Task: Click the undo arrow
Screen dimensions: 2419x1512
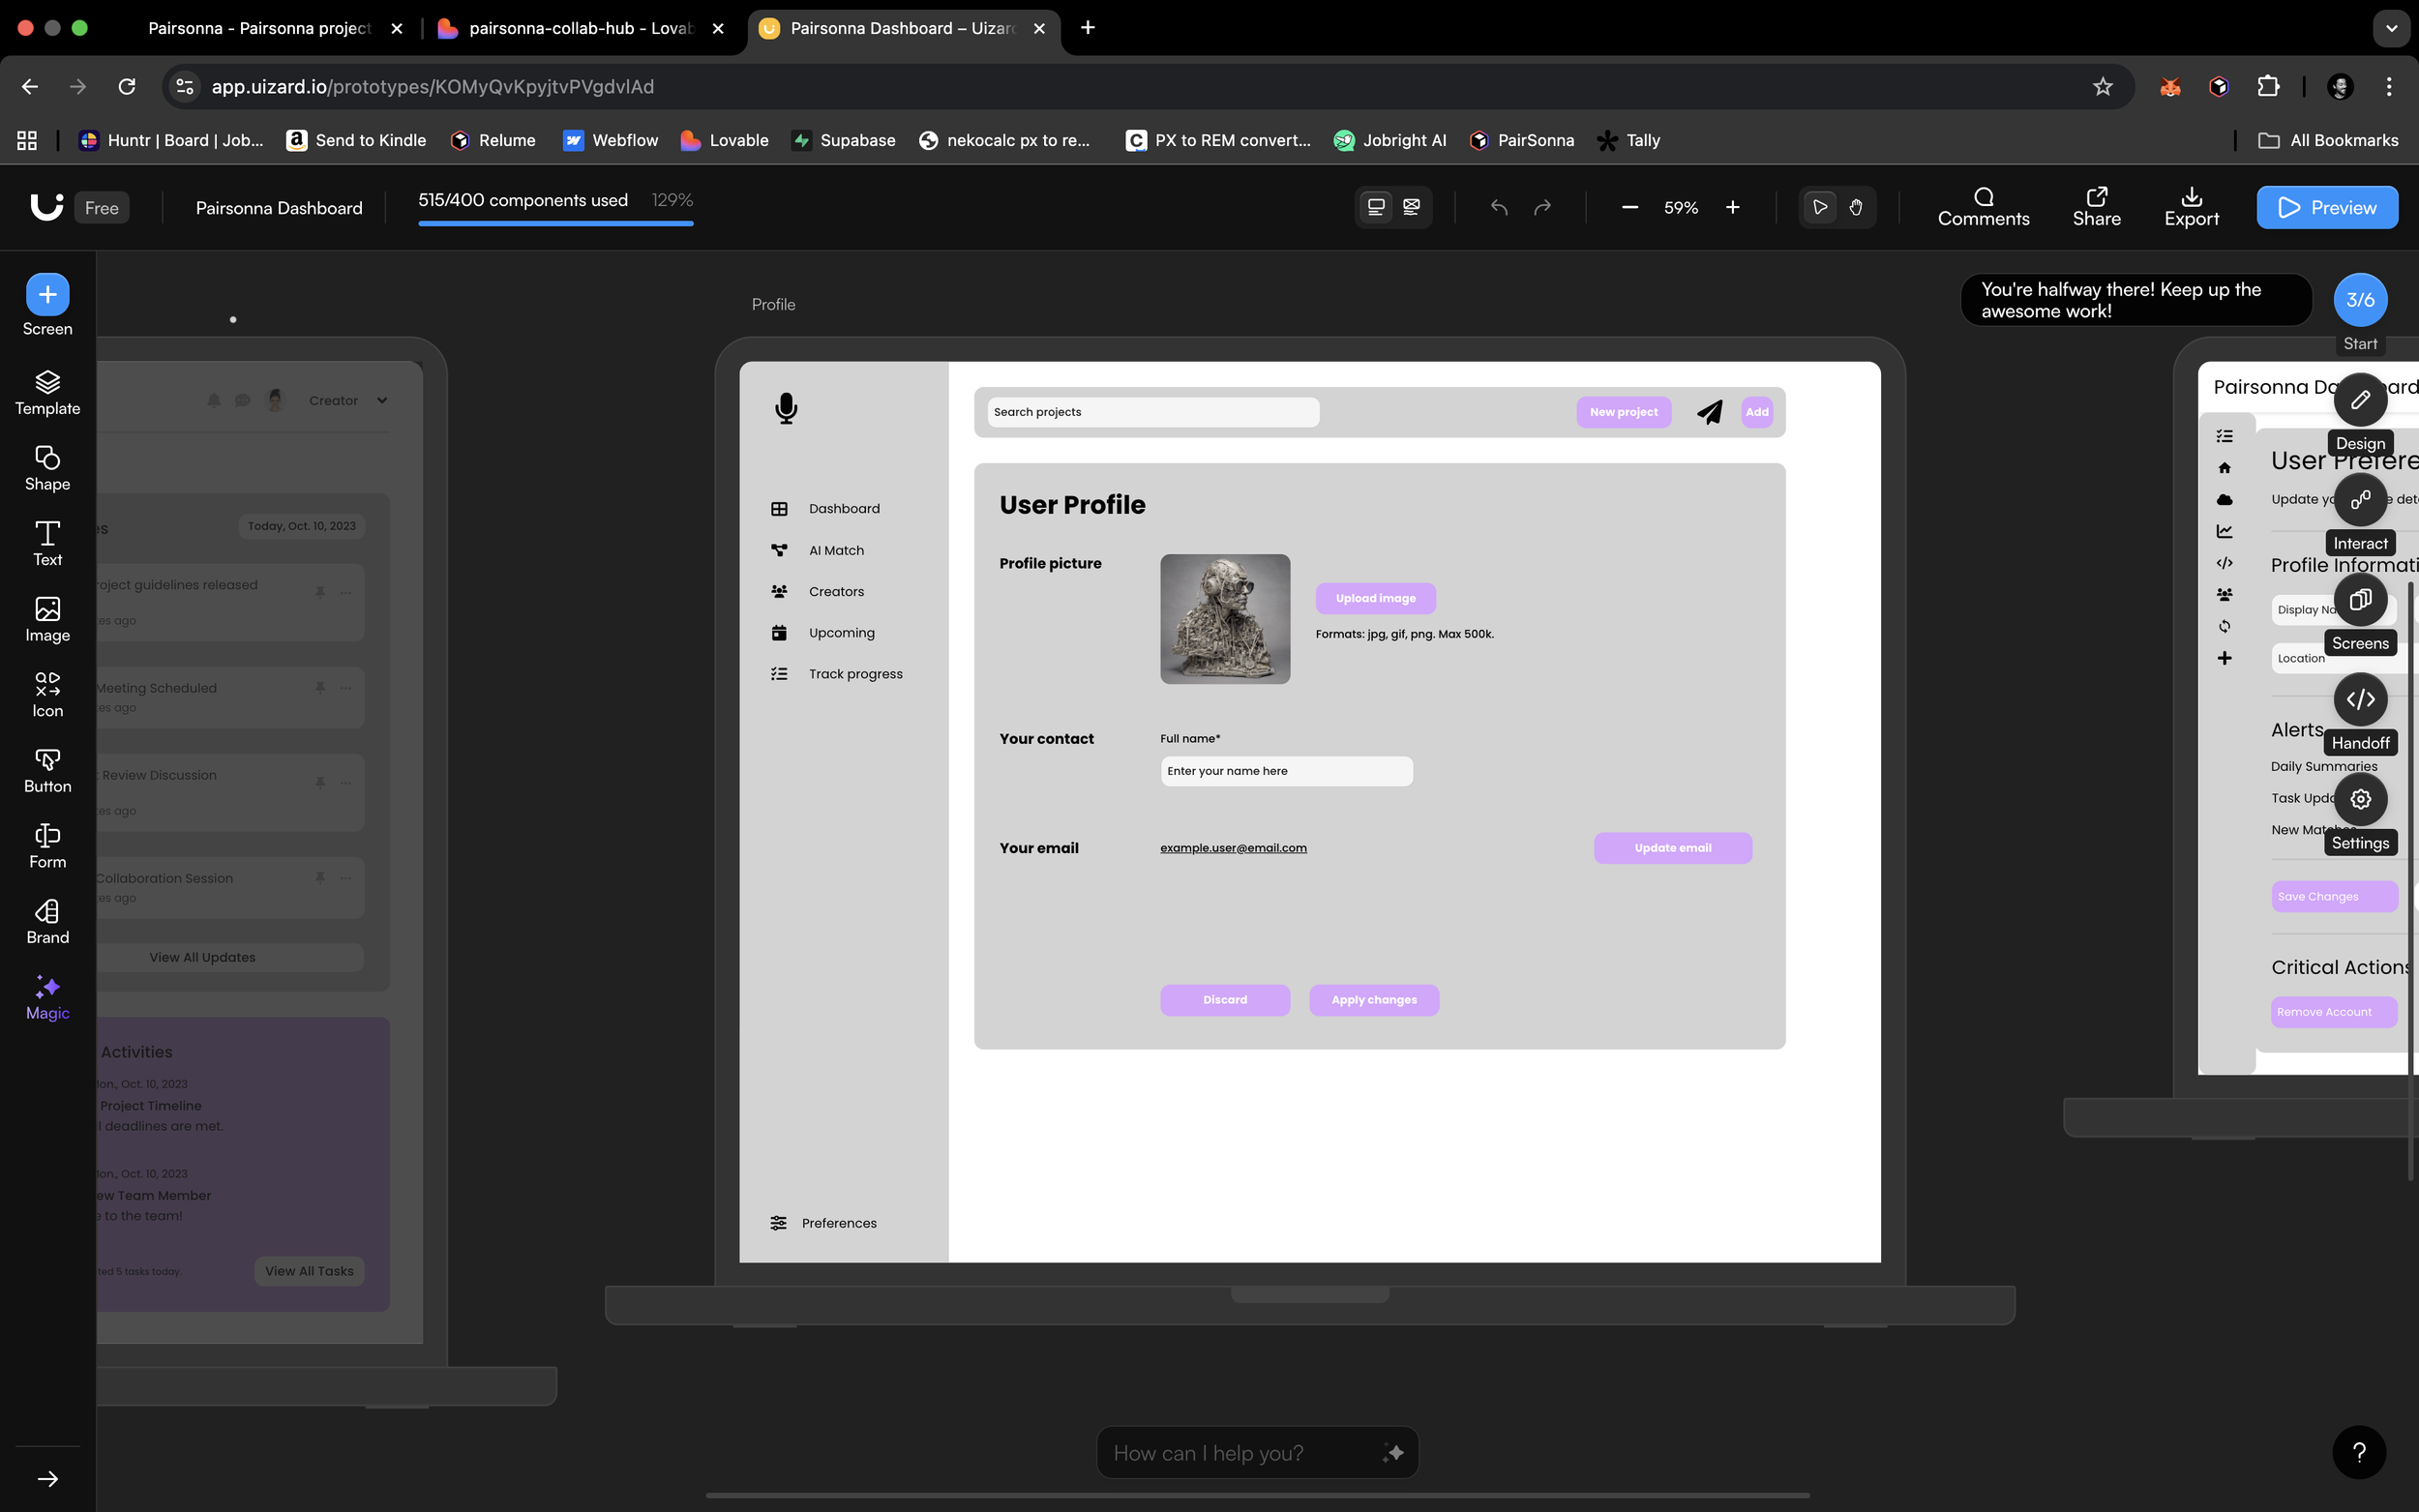Action: coord(1498,207)
